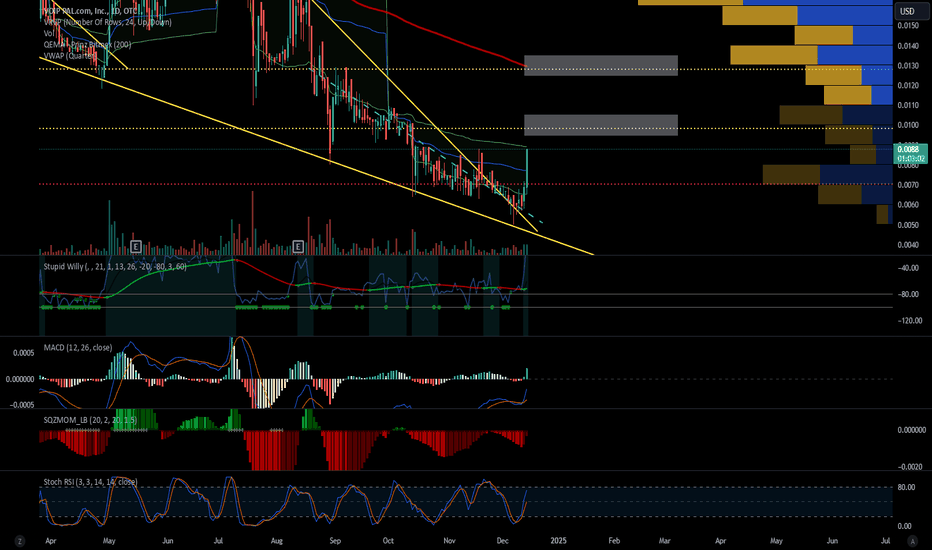The image size is (932, 550).
Task: Click the Oct label on time axis
Action: pos(388,541)
